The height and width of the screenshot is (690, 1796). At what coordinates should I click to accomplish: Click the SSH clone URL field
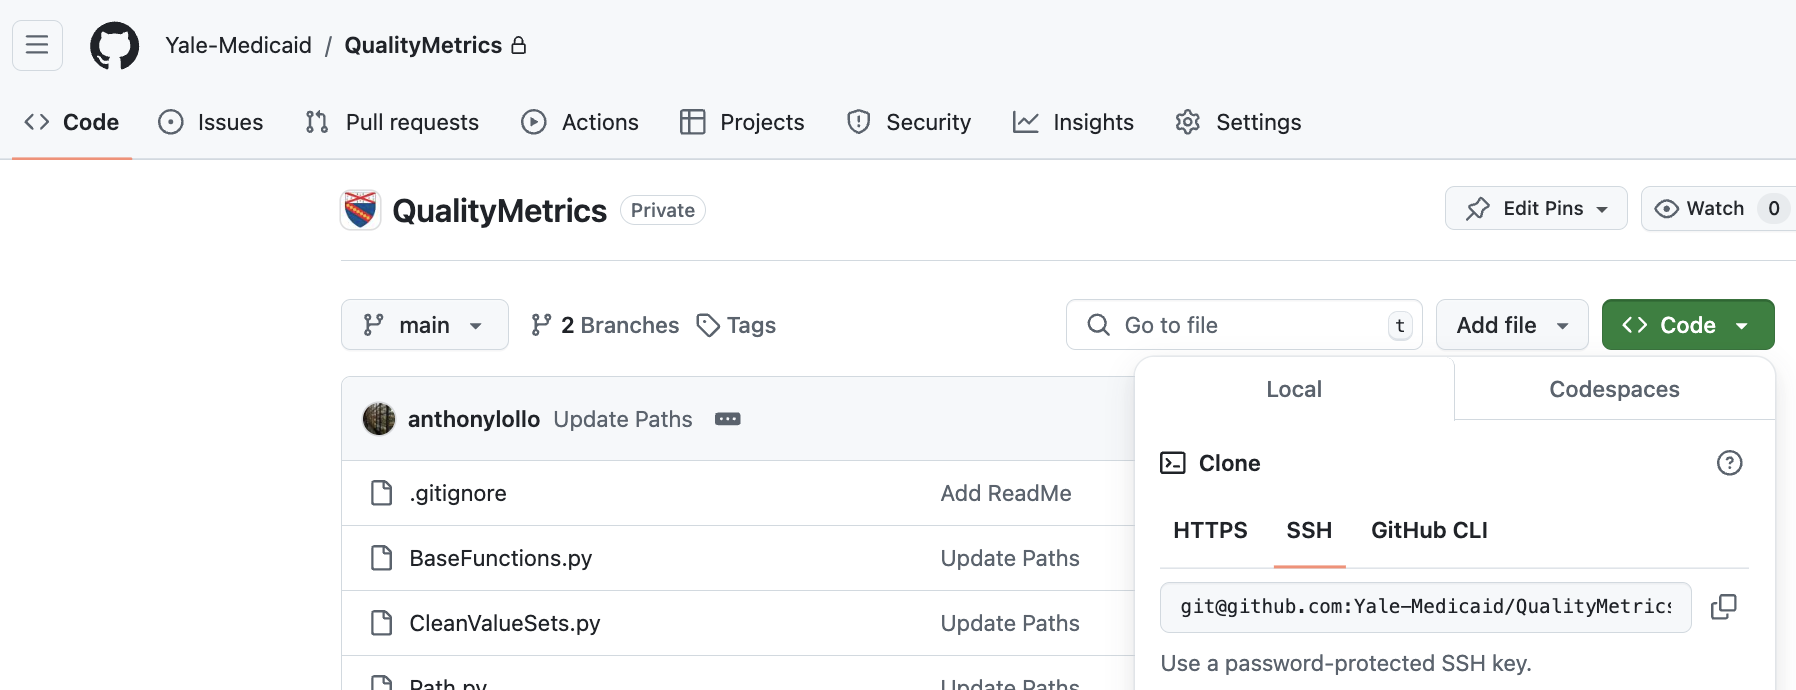click(x=1425, y=607)
